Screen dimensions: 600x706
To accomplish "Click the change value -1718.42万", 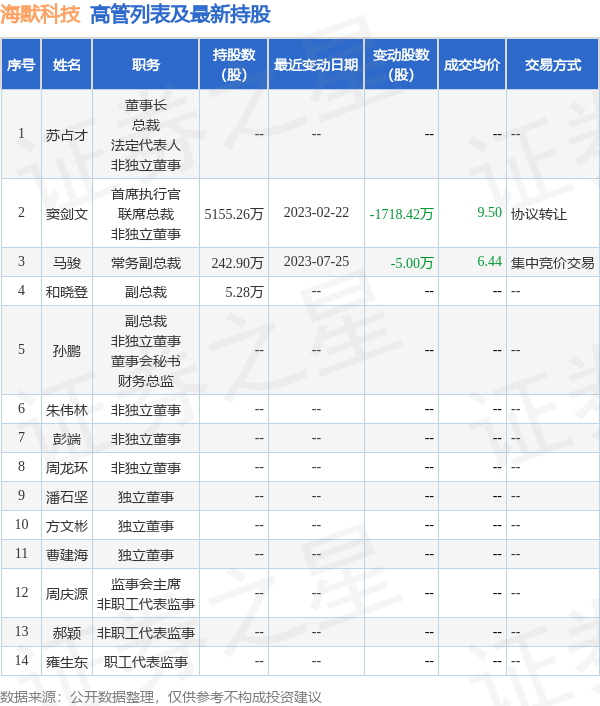I will coord(401,214).
